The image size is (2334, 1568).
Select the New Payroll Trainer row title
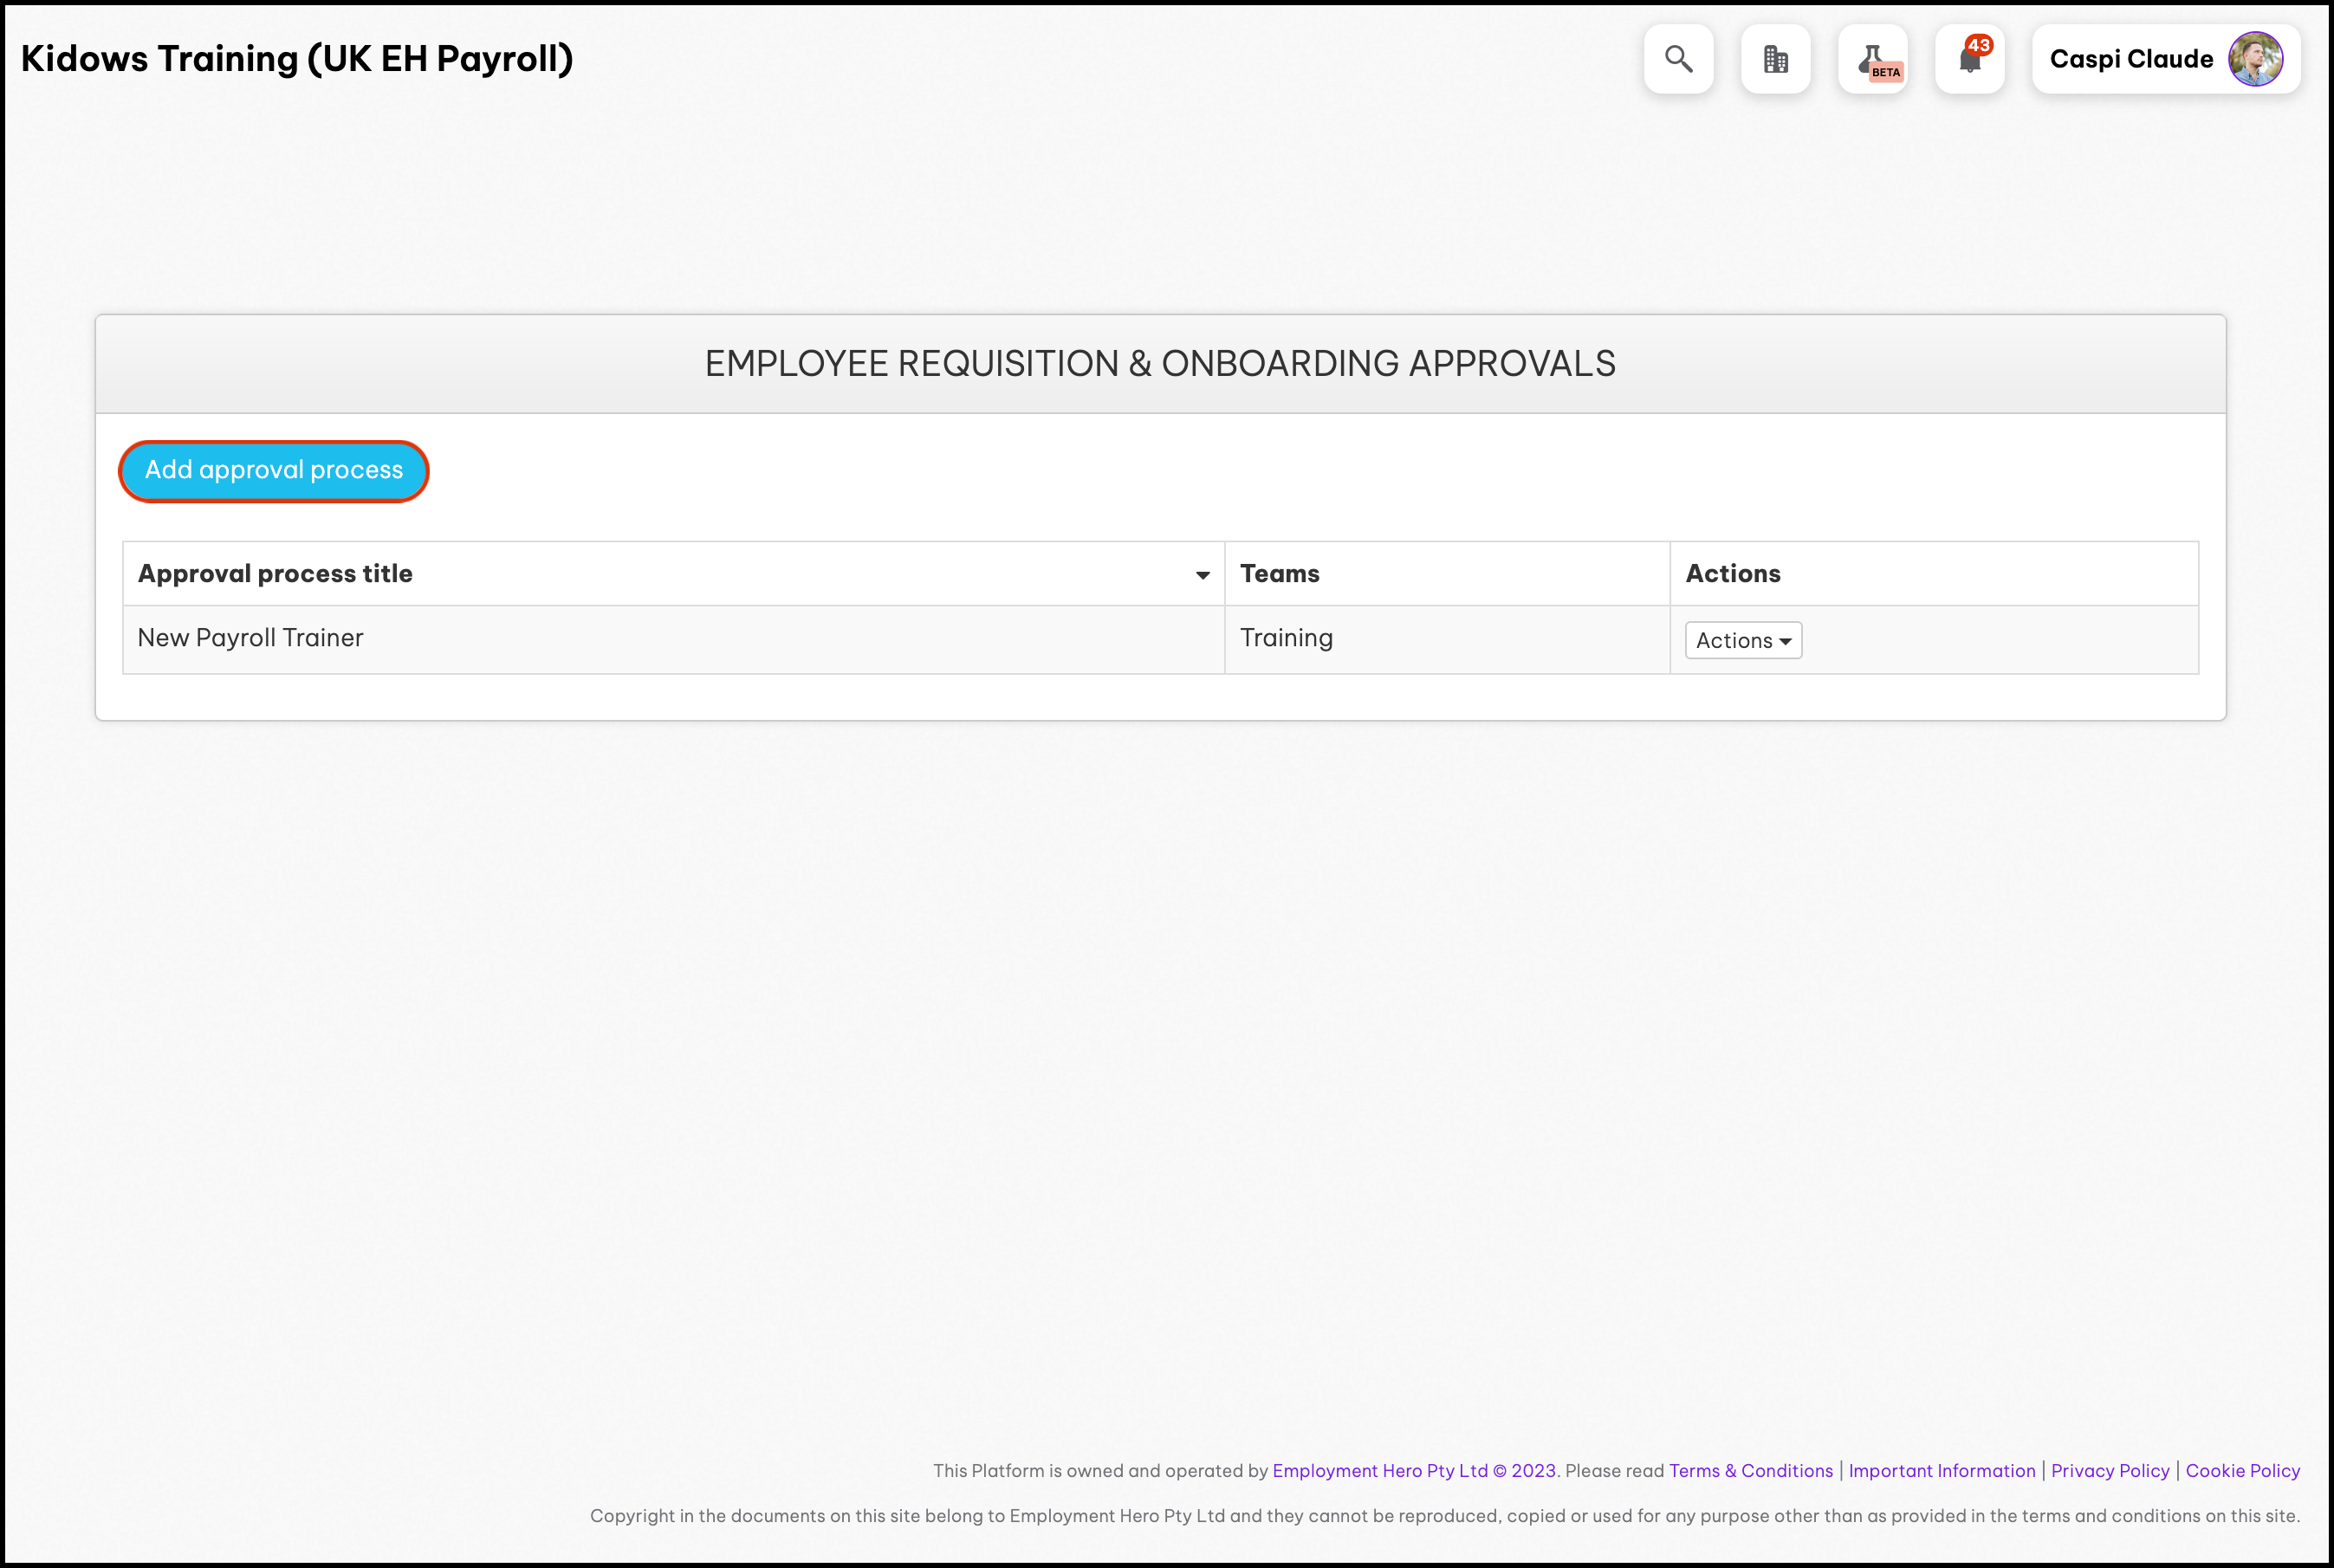[x=250, y=638]
